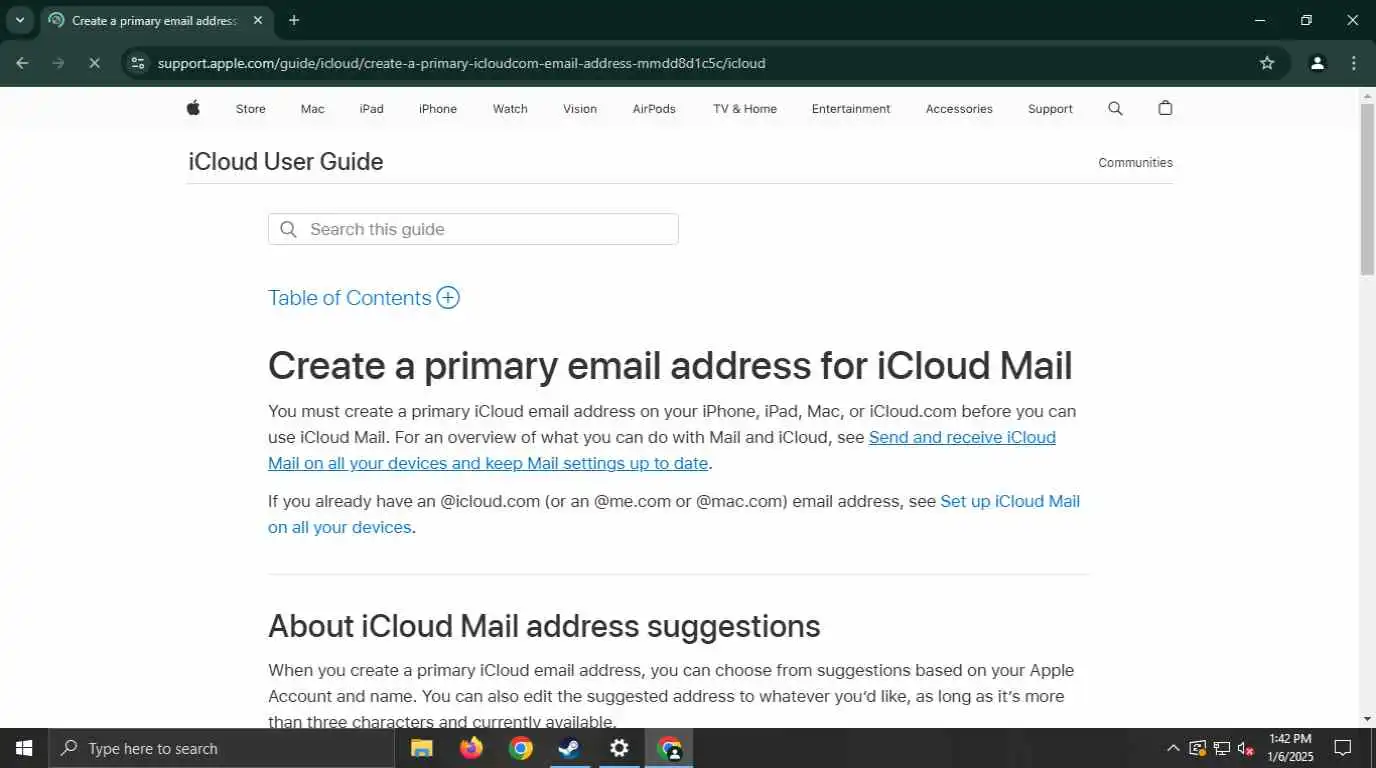This screenshot has height=768, width=1376.
Task: Click the muted volume icon in tray
Action: click(1246, 748)
